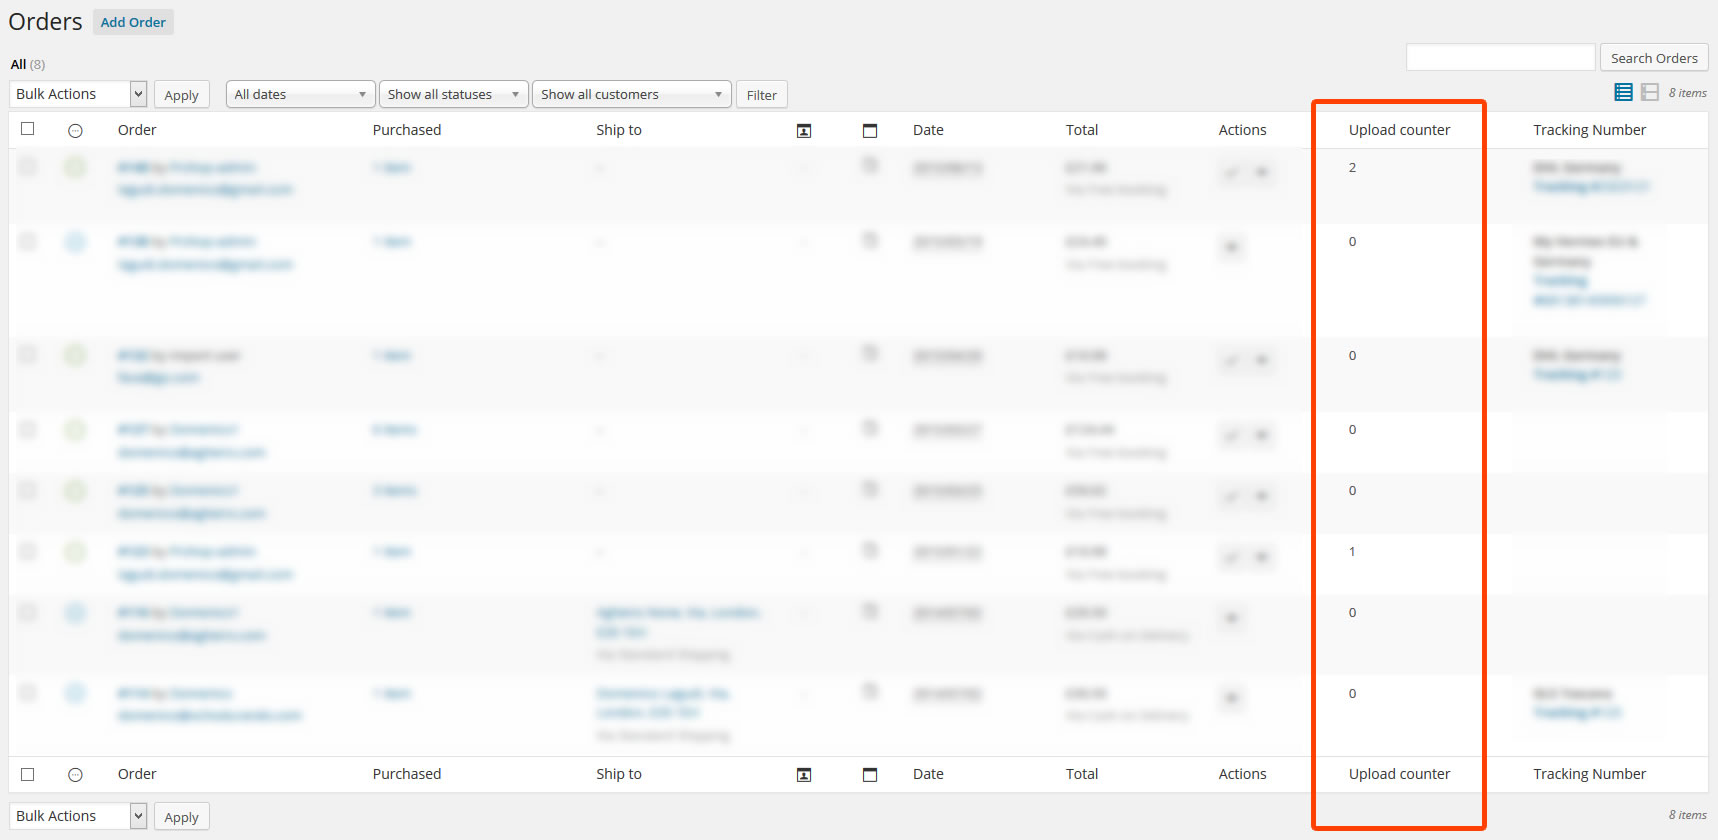Tick the select-all checkbox in top header

(28, 129)
